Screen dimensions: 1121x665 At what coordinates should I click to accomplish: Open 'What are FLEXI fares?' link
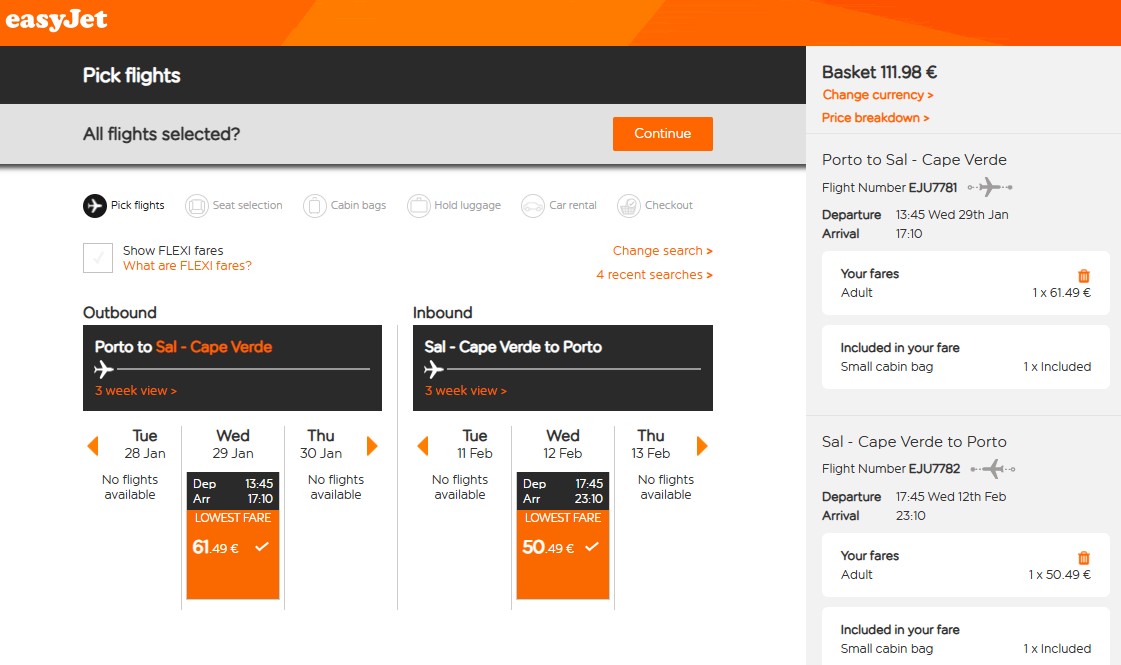point(187,266)
